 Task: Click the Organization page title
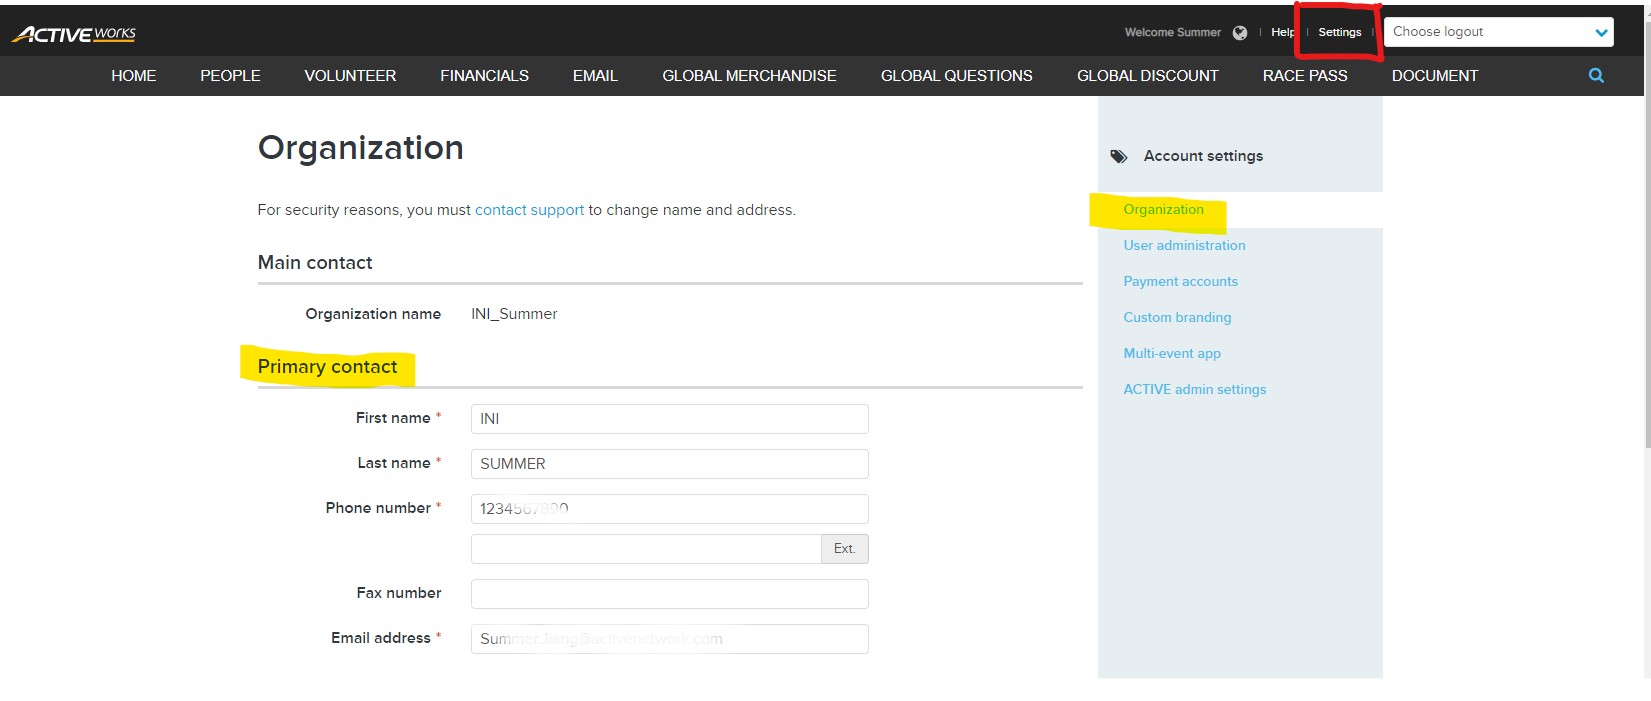tap(361, 148)
